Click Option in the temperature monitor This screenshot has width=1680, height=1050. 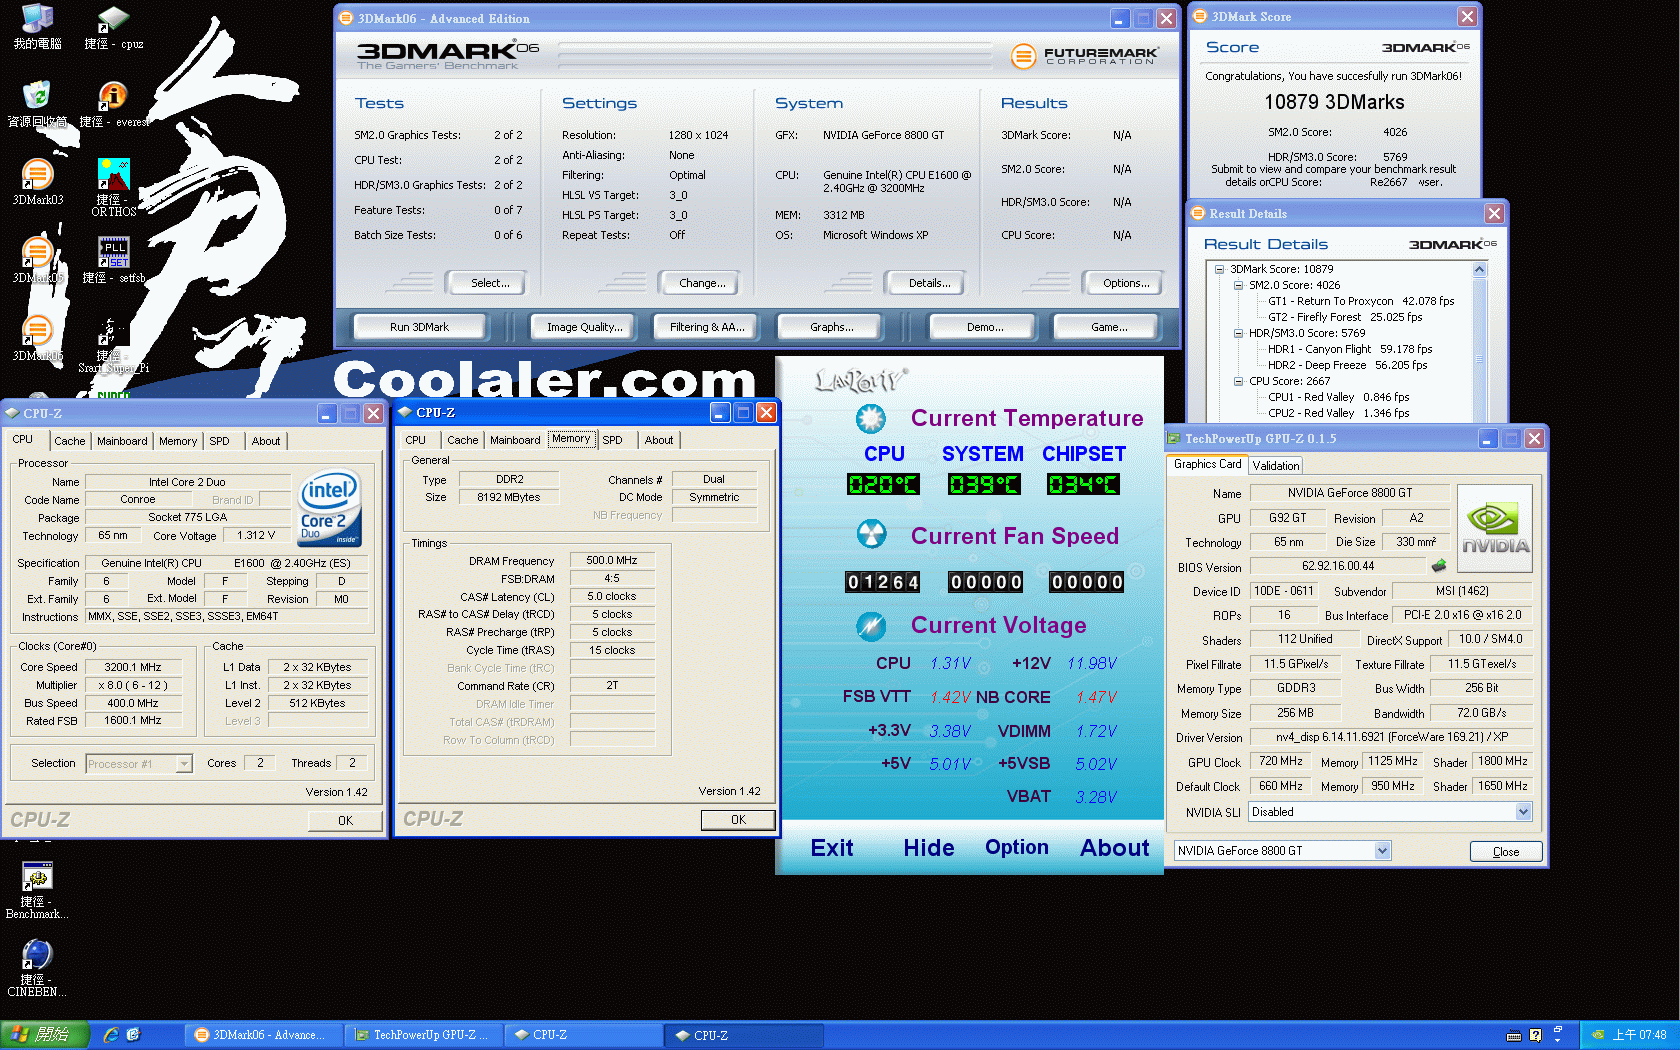coord(1017,848)
